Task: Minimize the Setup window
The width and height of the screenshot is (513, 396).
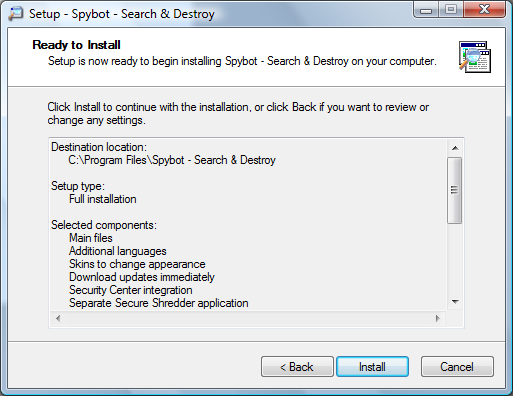Action: pyautogui.click(x=426, y=9)
